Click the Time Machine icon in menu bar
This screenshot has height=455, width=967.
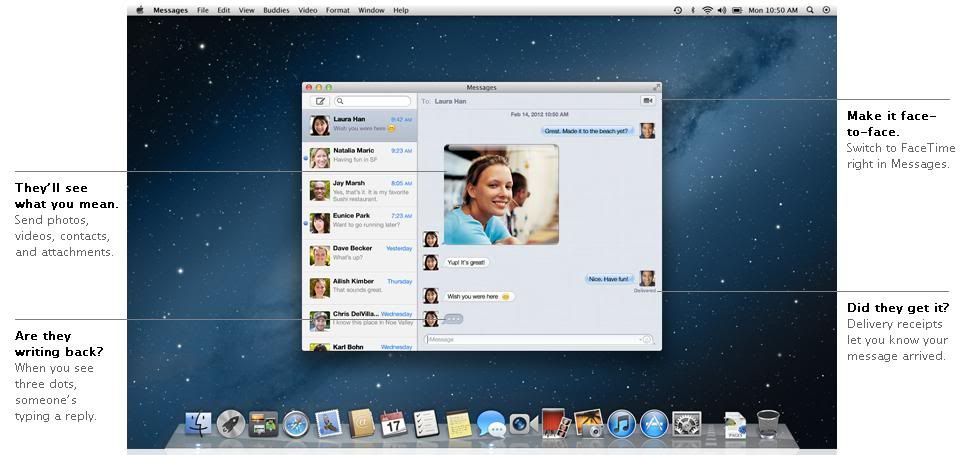pyautogui.click(x=678, y=10)
